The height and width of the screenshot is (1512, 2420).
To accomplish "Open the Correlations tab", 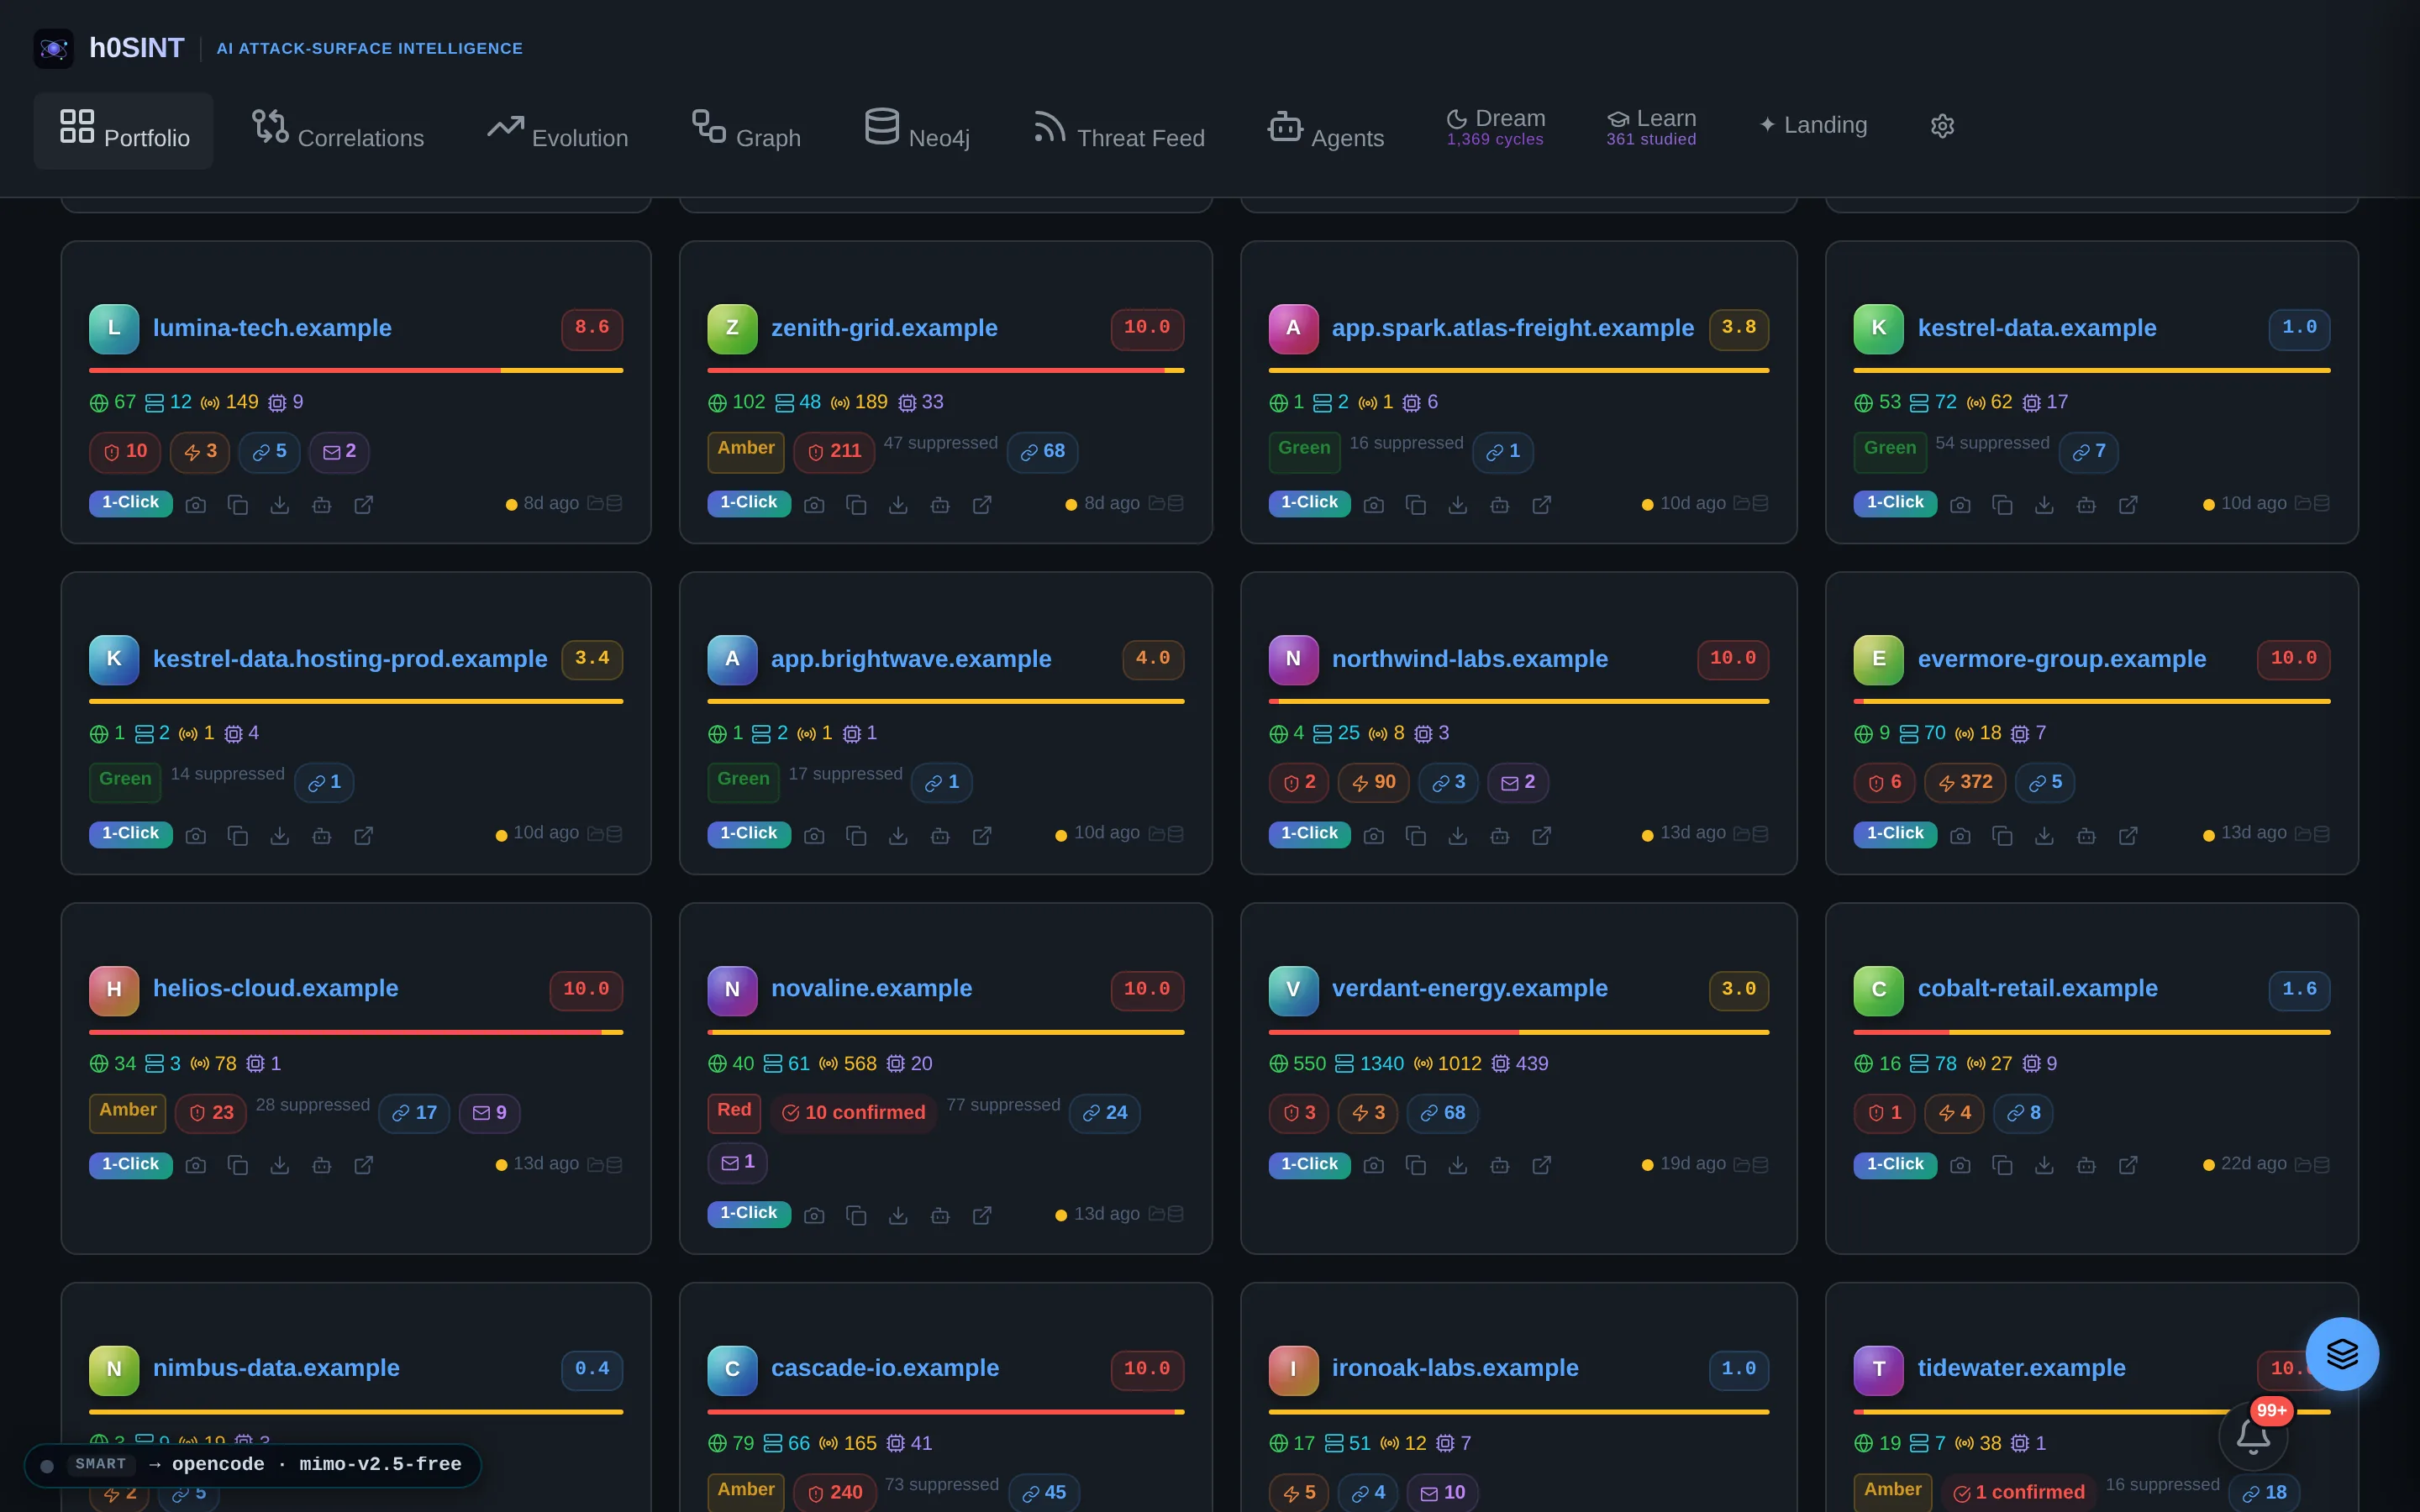I will coord(338,131).
